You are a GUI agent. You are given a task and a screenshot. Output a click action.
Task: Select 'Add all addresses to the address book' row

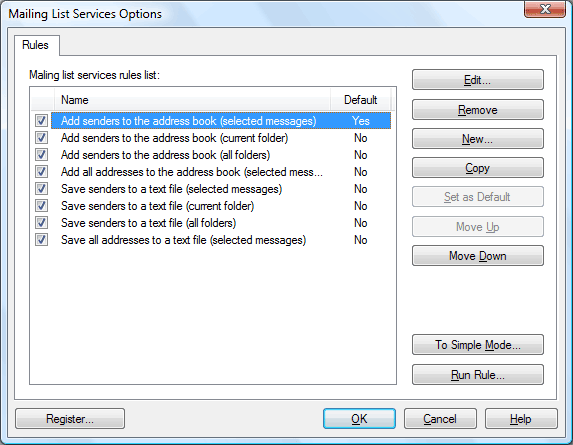click(221, 172)
